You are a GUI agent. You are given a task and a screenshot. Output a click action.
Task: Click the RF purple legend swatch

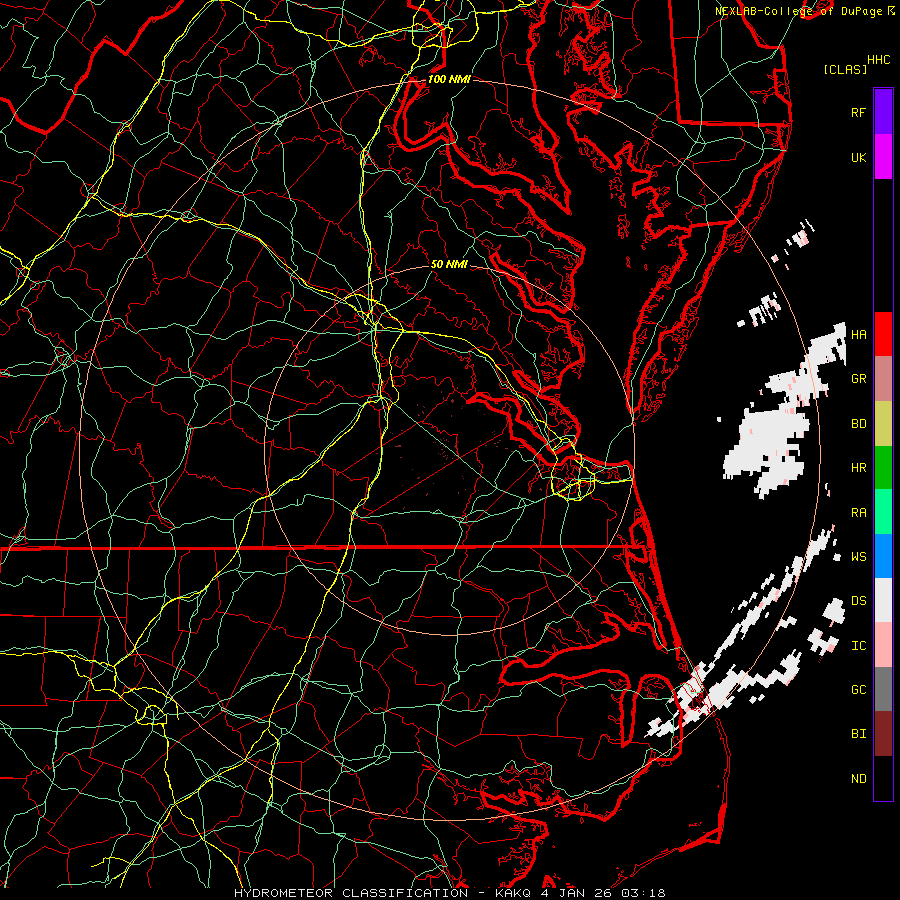point(883,112)
